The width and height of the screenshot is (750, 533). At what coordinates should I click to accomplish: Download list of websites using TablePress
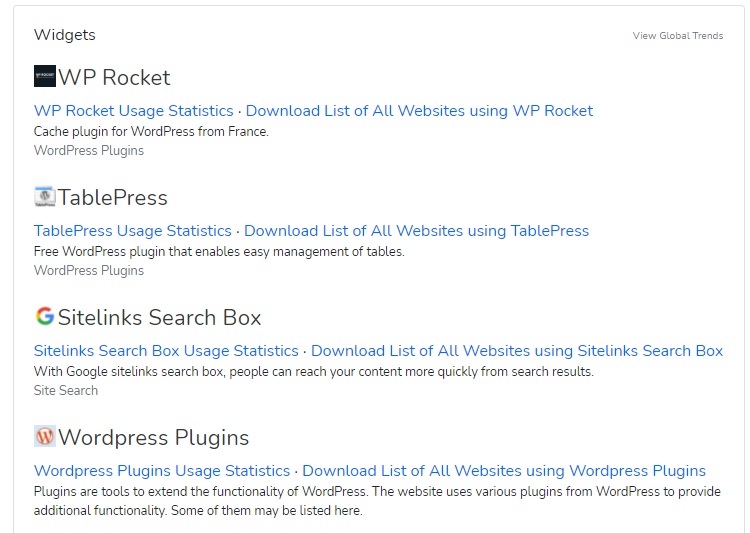pos(416,231)
